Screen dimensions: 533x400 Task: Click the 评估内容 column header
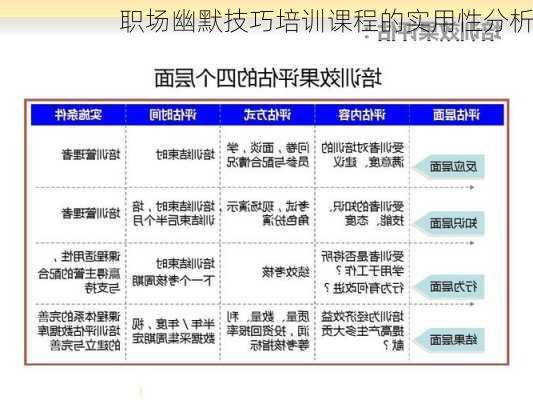(362, 115)
